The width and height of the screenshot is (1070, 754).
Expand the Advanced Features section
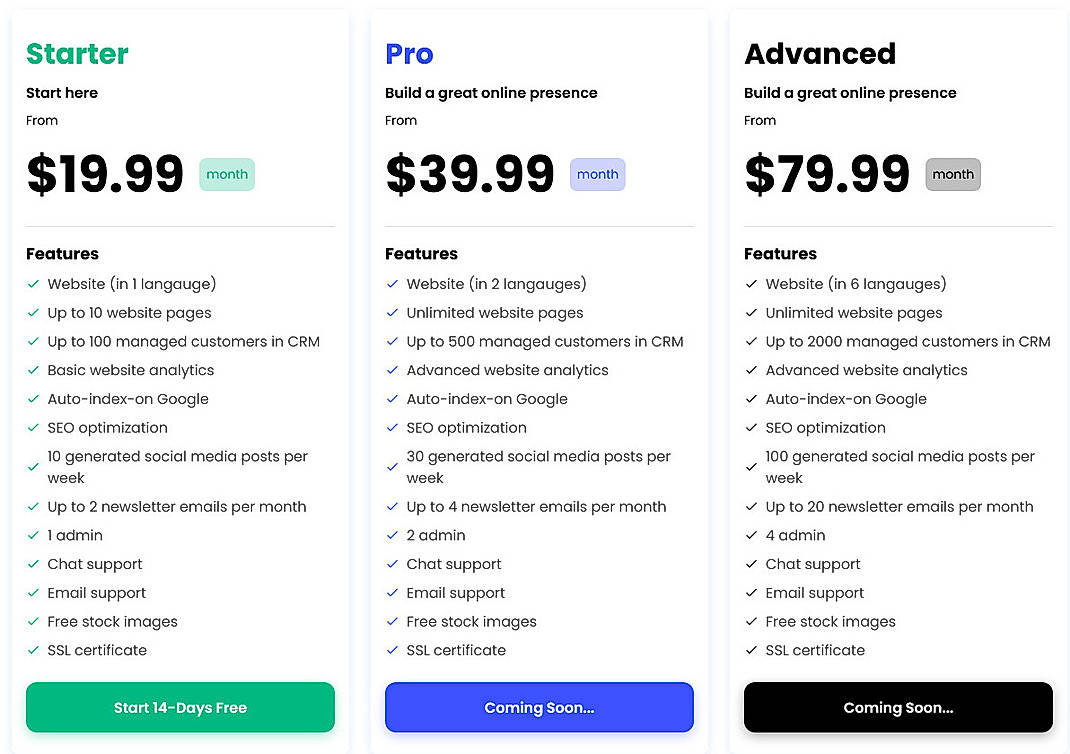pyautogui.click(x=780, y=254)
